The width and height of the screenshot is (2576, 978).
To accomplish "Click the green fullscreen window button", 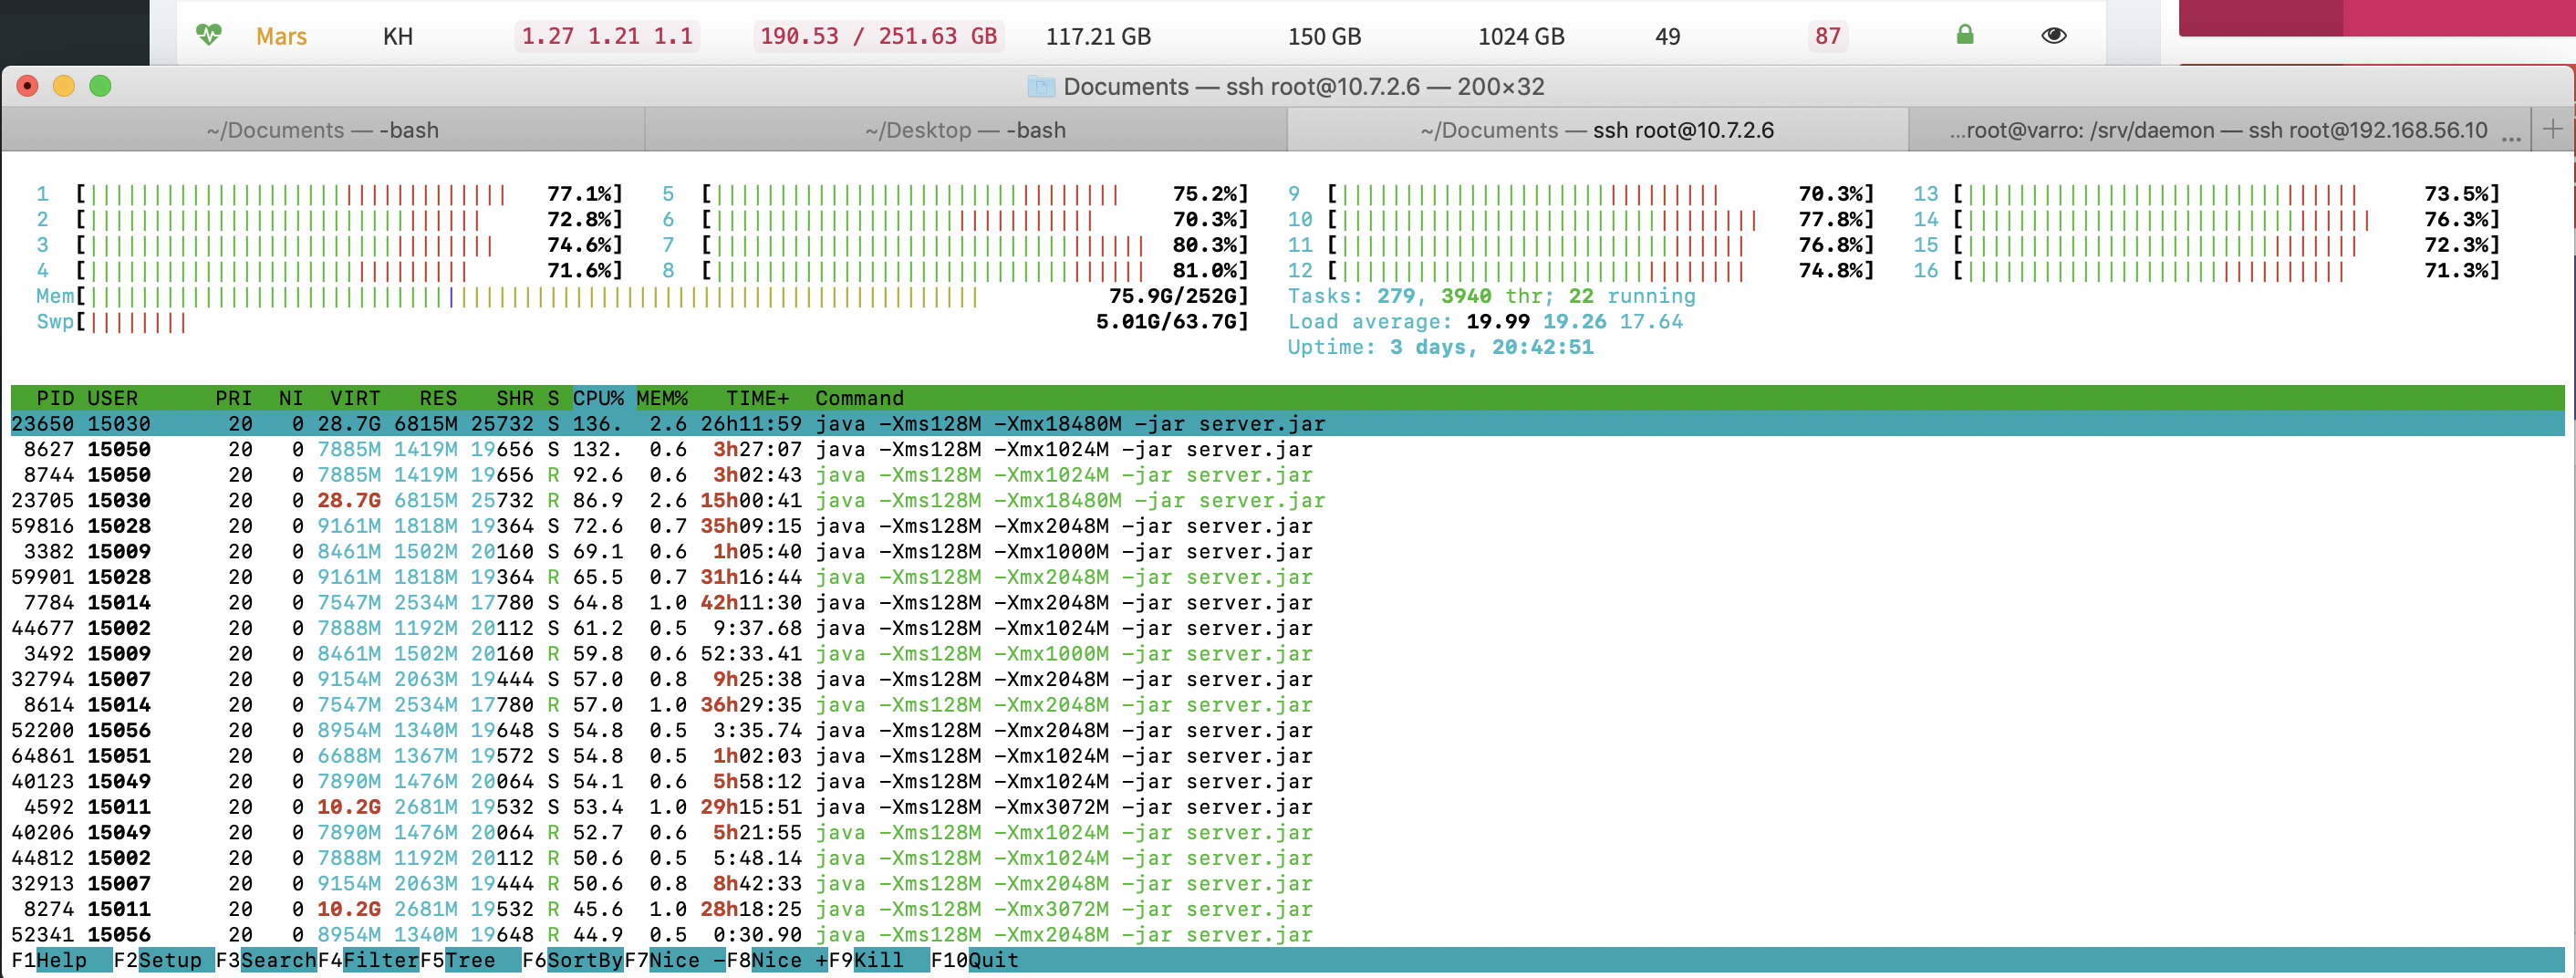I will click(x=100, y=86).
